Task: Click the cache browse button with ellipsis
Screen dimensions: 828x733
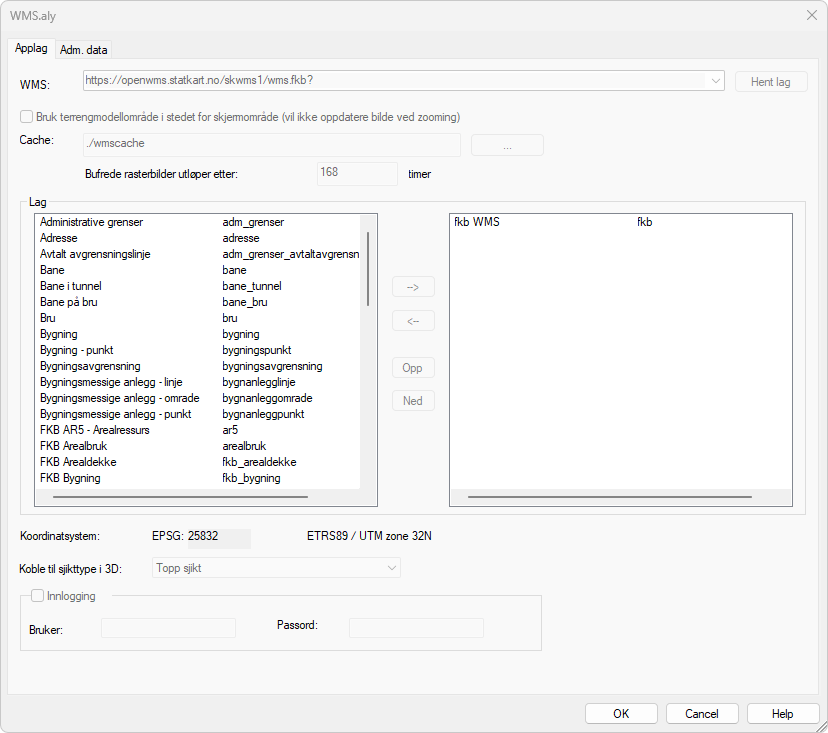Action: pyautogui.click(x=507, y=145)
